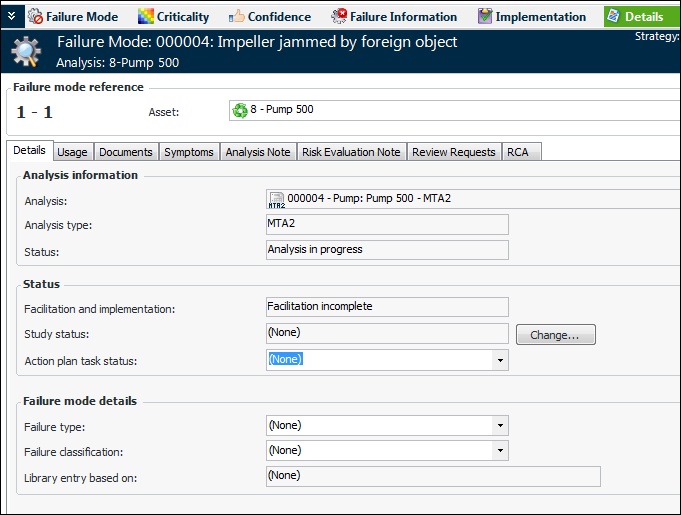Click the Change... button for Study status
Screen dimensions: 681x515
(555, 335)
